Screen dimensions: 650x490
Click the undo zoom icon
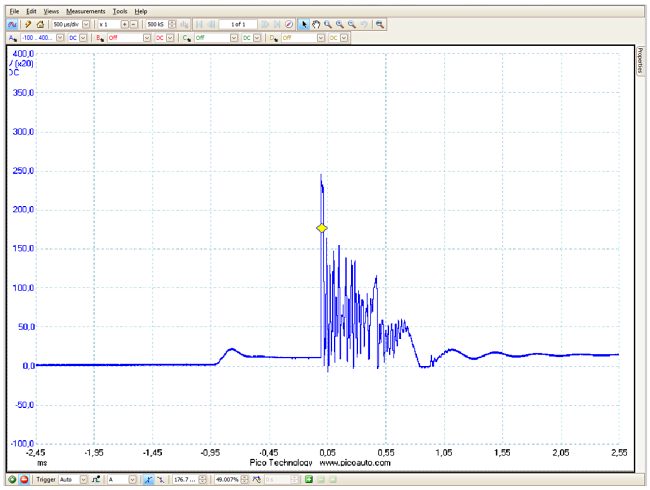pos(364,23)
